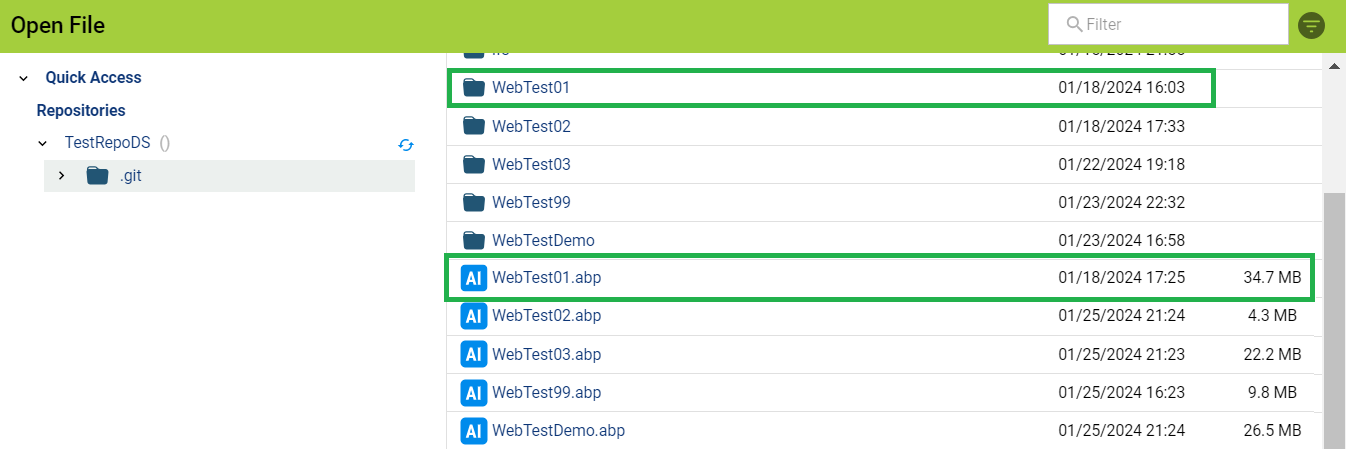Click the WebTestDemo.abp AI file icon
The height and width of the screenshot is (449, 1346).
473,431
